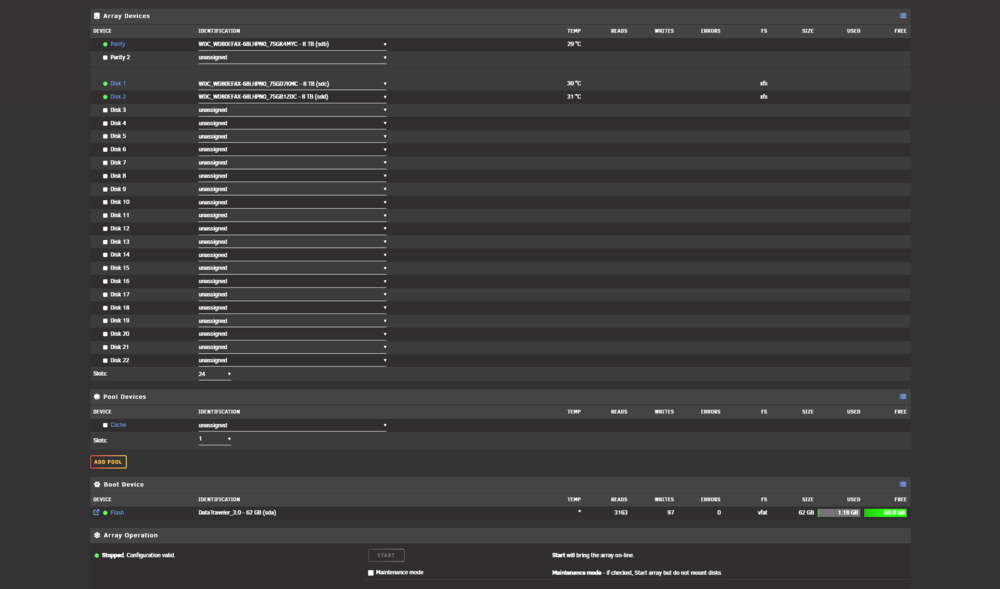Open the pool Slots dropdown showing 1
Screen dimensions: 1000x589
tap(214, 439)
